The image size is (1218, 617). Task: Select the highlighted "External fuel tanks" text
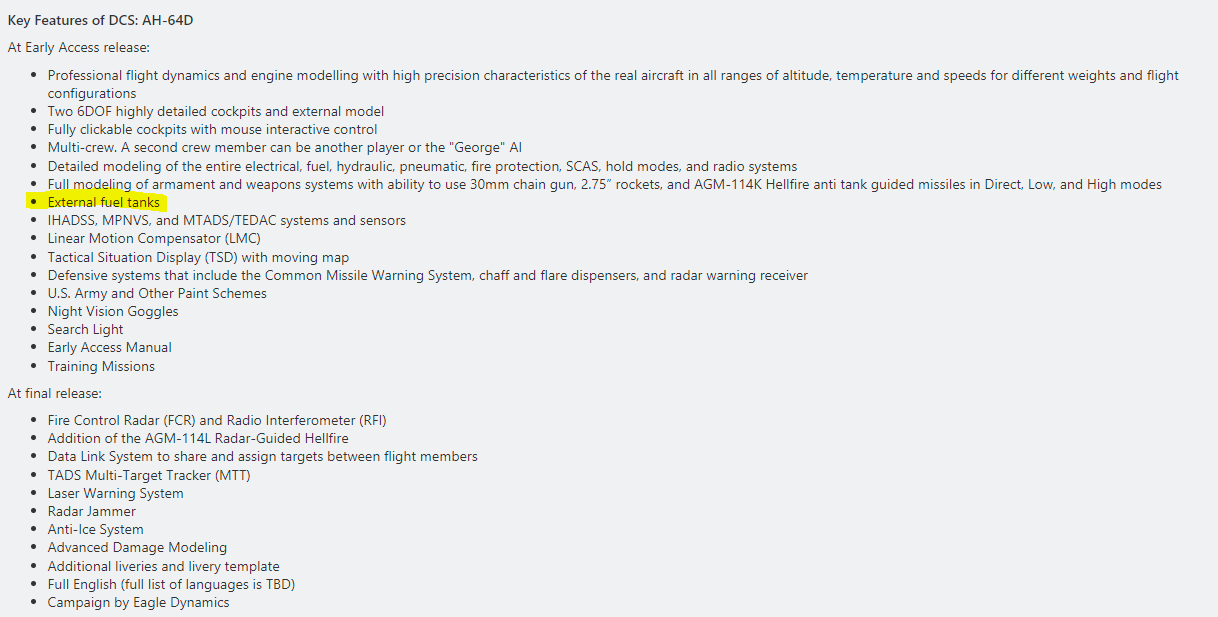(x=104, y=202)
